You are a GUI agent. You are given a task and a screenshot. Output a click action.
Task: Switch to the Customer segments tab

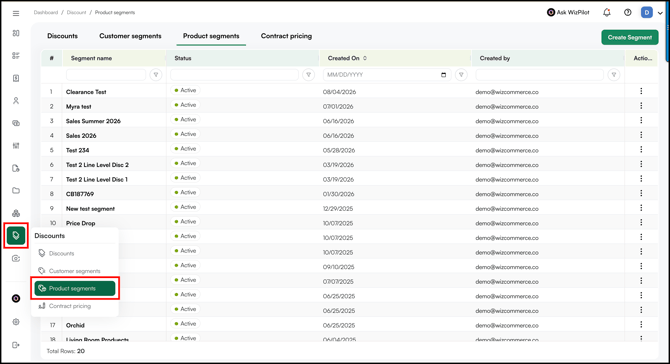tap(130, 36)
